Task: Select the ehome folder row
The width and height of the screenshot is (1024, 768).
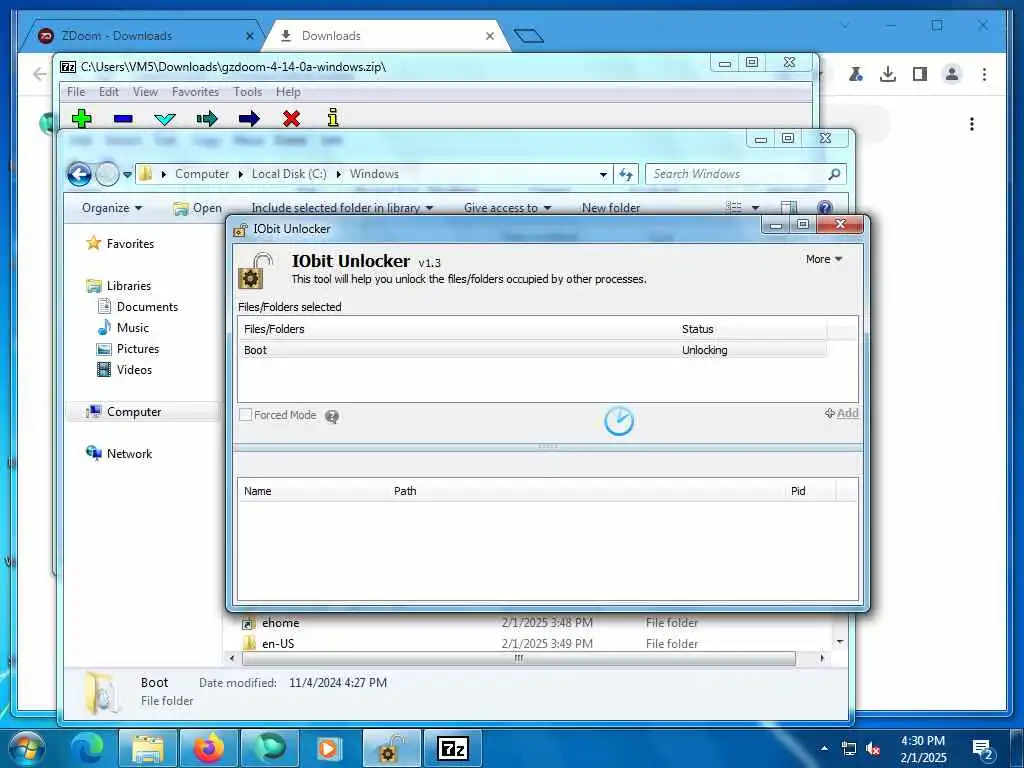Action: pyautogui.click(x=536, y=623)
